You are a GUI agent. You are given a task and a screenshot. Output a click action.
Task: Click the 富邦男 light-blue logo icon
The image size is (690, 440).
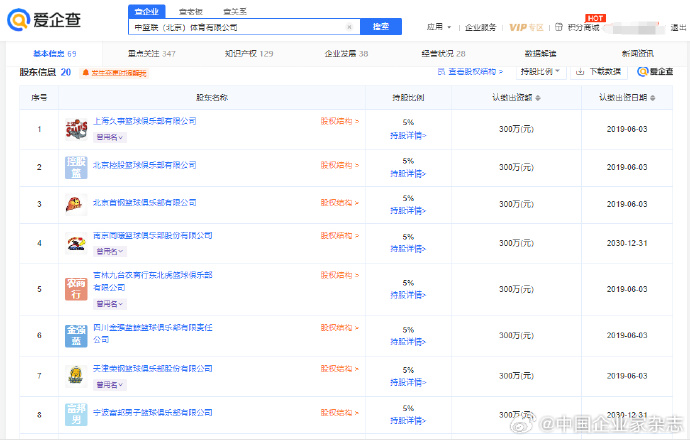click(x=76, y=414)
